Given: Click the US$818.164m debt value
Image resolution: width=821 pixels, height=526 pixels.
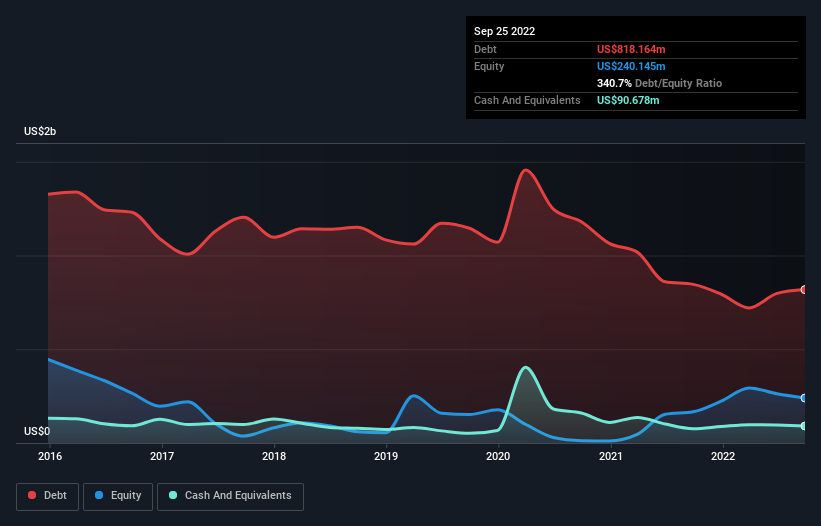Looking at the screenshot, I should click(631, 49).
